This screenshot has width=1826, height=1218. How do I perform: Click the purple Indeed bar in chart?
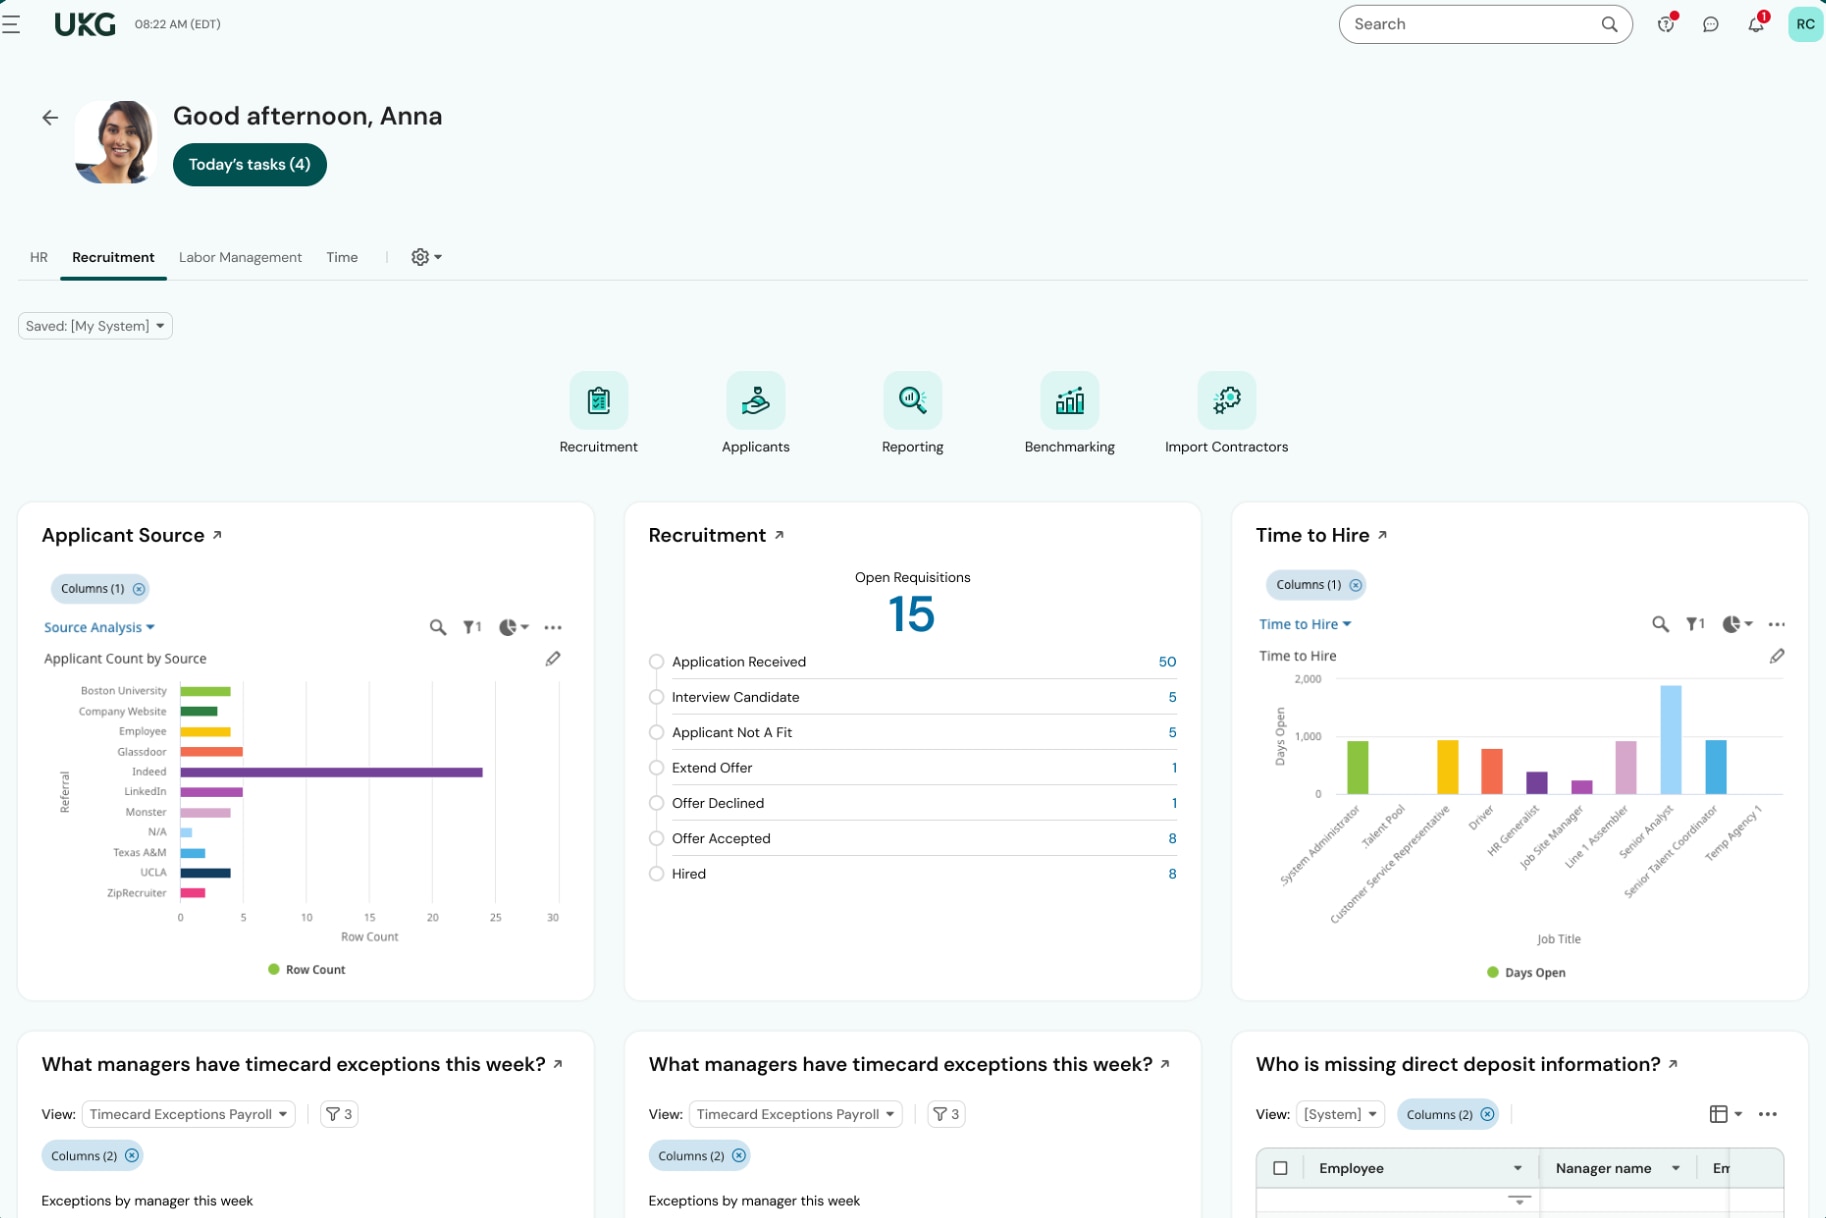[331, 772]
